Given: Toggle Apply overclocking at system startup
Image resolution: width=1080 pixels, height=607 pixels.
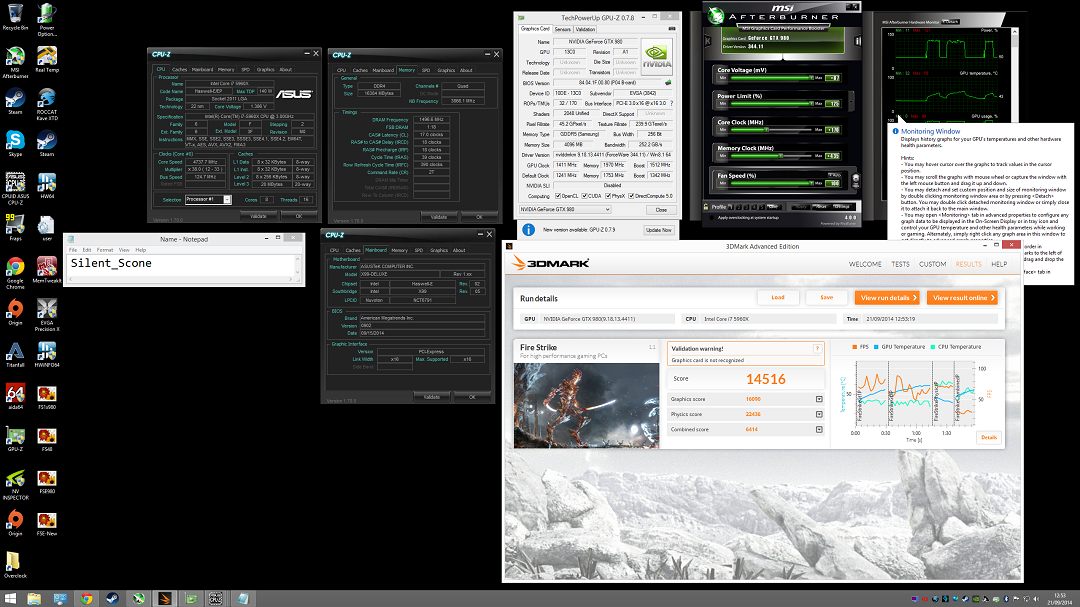Looking at the screenshot, I should click(709, 217).
